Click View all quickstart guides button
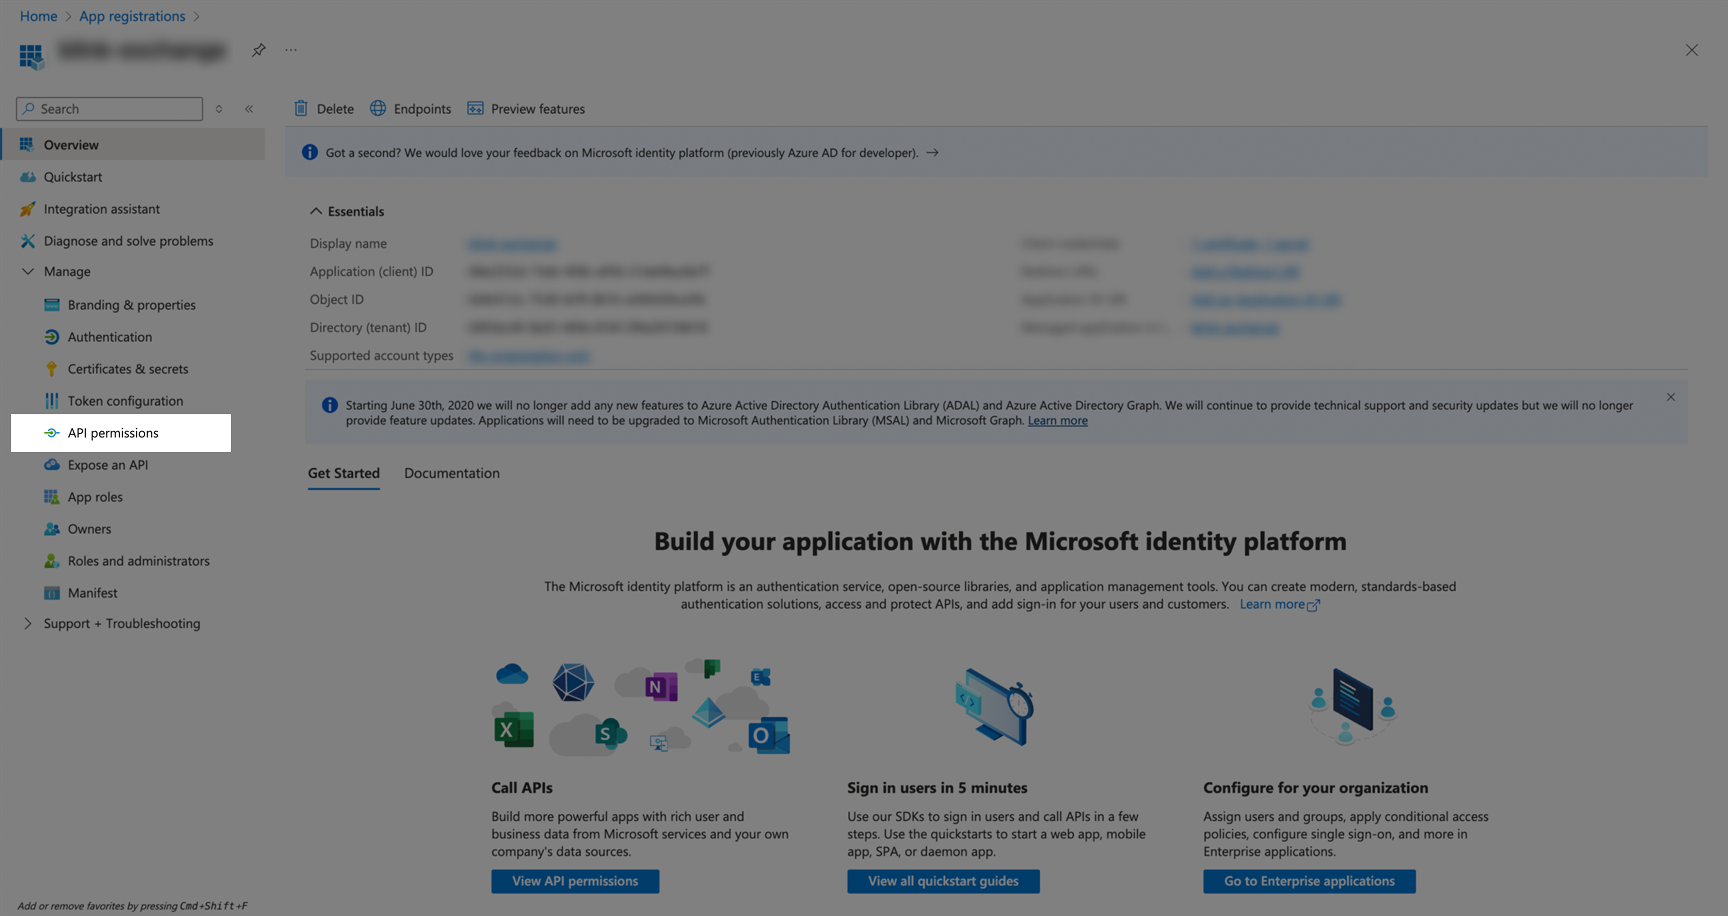The height and width of the screenshot is (916, 1728). tap(943, 881)
